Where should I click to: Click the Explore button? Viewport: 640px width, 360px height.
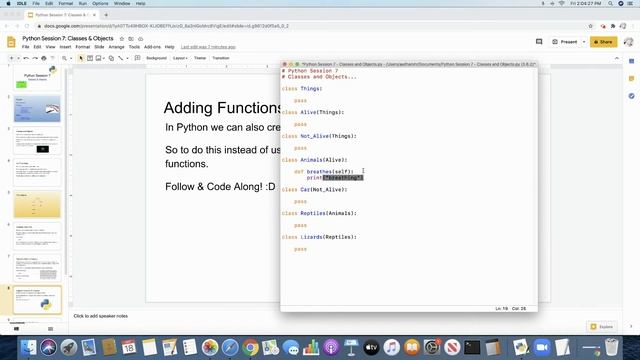click(602, 327)
